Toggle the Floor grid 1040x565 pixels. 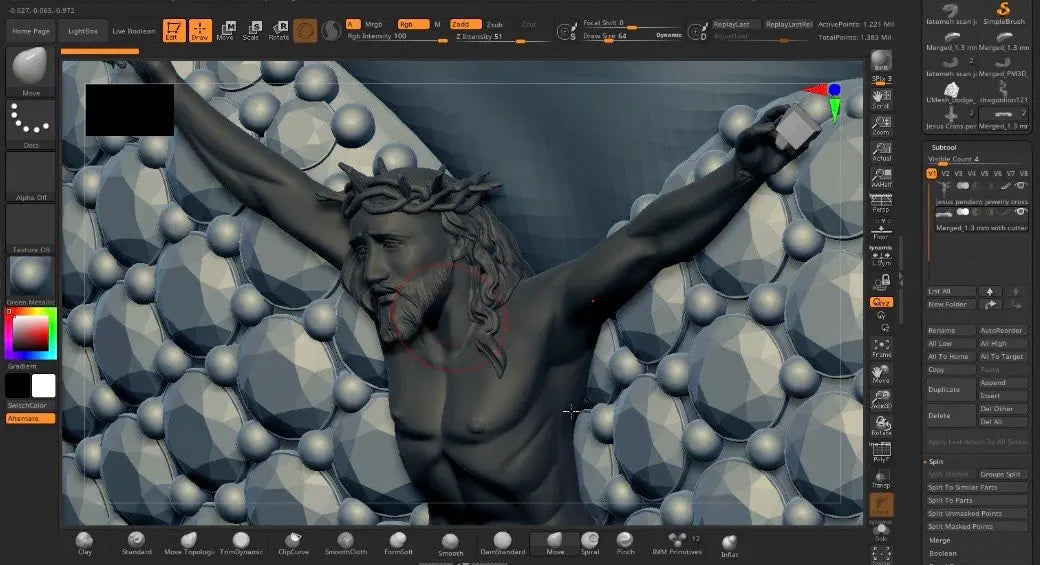click(x=881, y=229)
